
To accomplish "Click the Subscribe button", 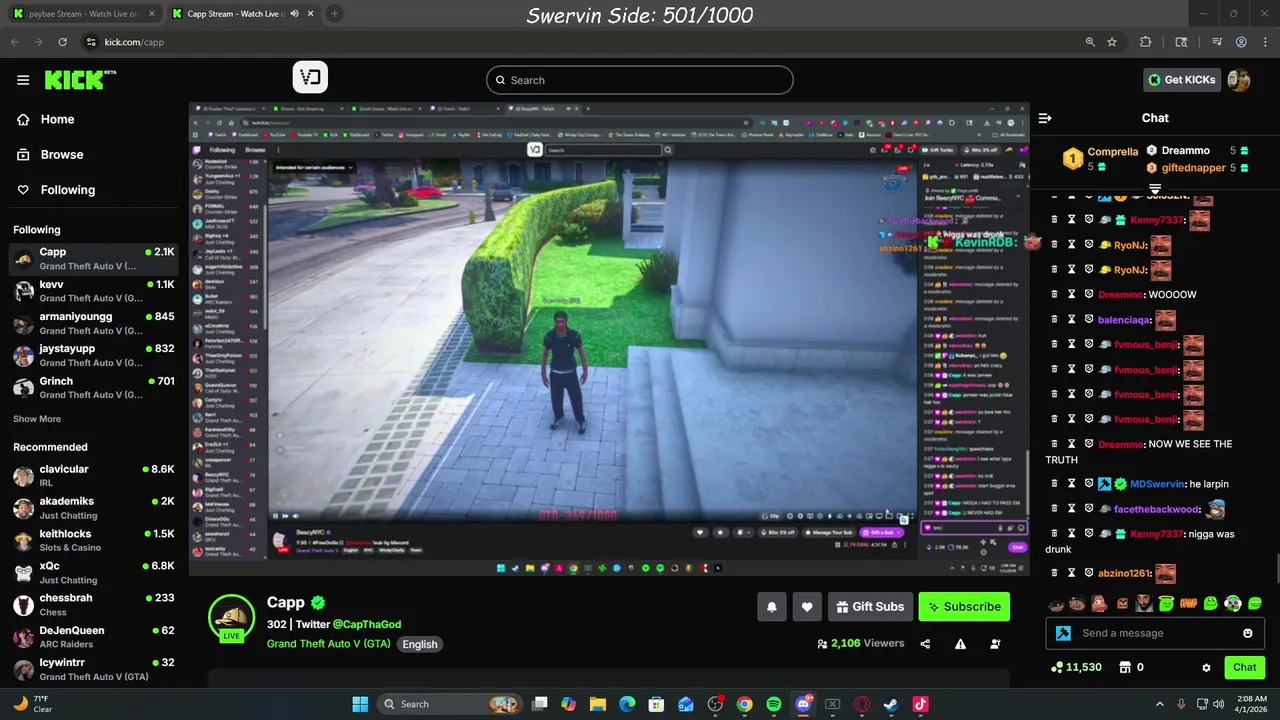I will tap(964, 607).
